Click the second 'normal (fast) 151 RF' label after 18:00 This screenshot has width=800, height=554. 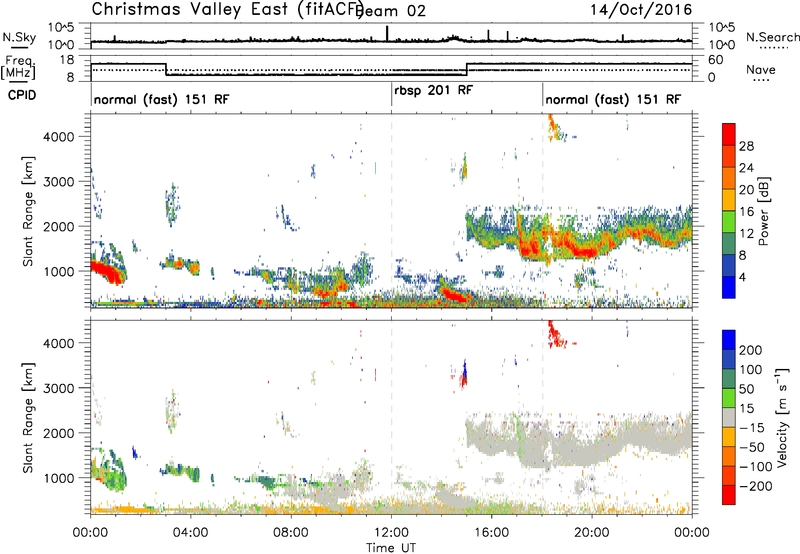613,99
